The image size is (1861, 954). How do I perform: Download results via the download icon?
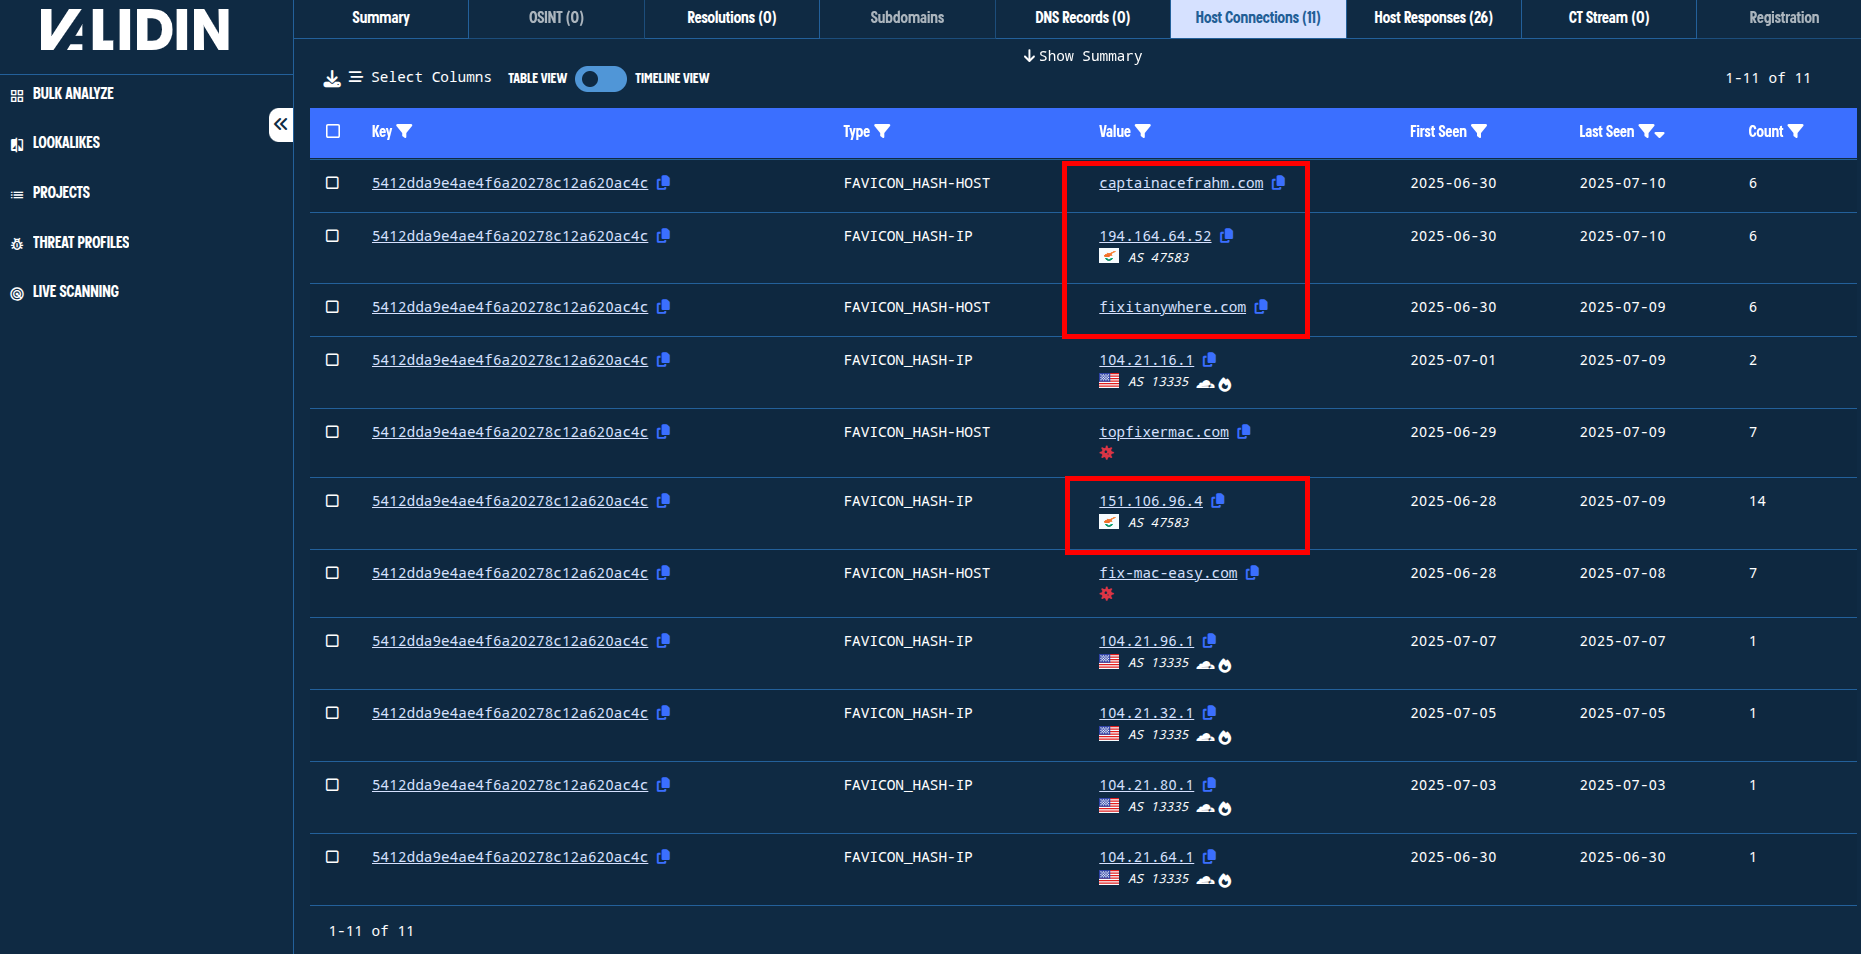tap(332, 78)
